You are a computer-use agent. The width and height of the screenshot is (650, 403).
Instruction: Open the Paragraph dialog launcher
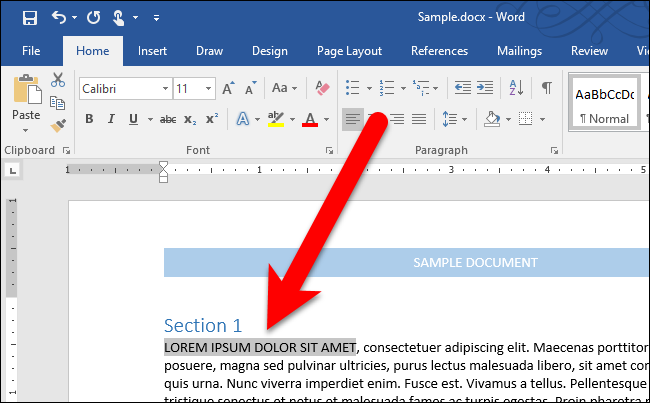(554, 151)
